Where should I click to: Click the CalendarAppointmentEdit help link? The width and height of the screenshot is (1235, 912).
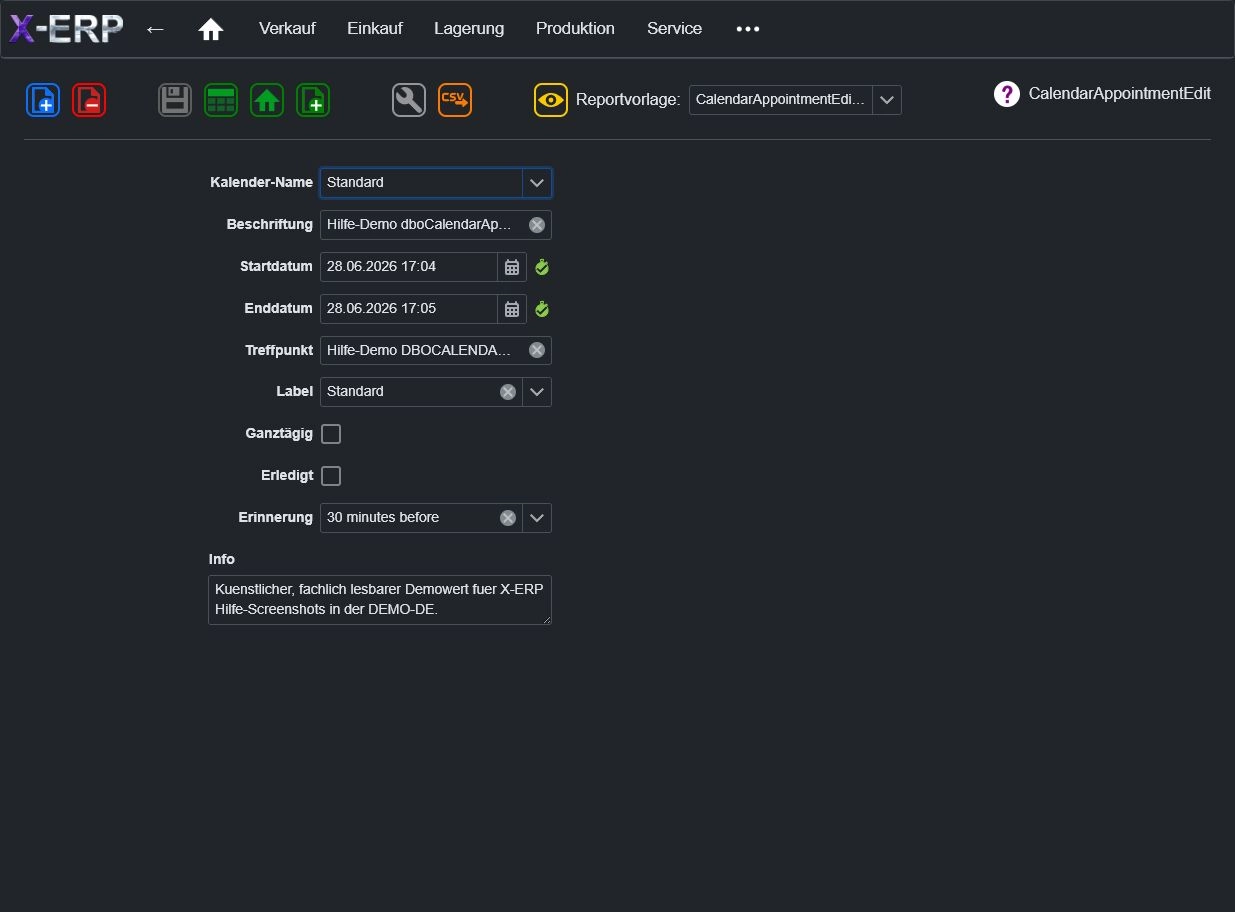coord(1119,94)
